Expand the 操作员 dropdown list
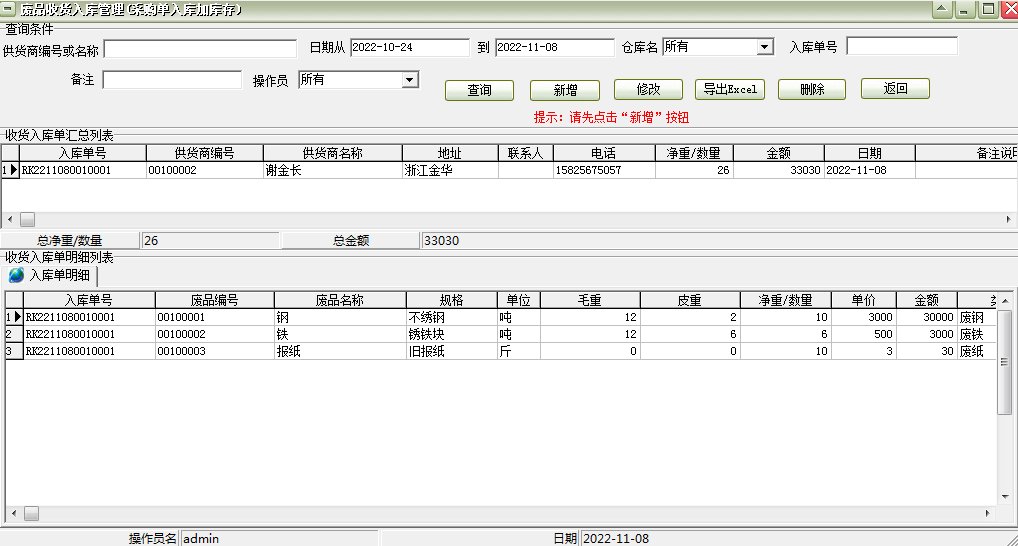The image size is (1018, 546). [x=410, y=80]
